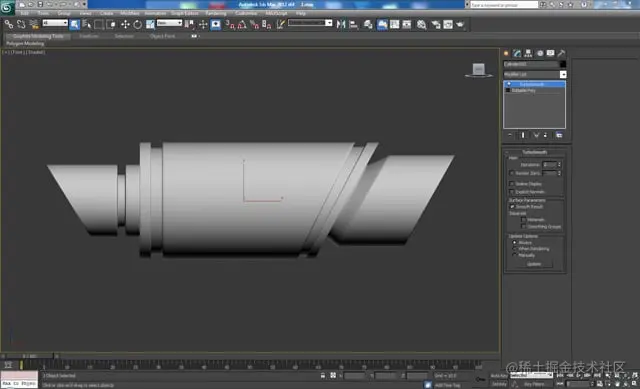Click the help search keyword field
Screen dimensions: 640x389
tap(504, 5)
